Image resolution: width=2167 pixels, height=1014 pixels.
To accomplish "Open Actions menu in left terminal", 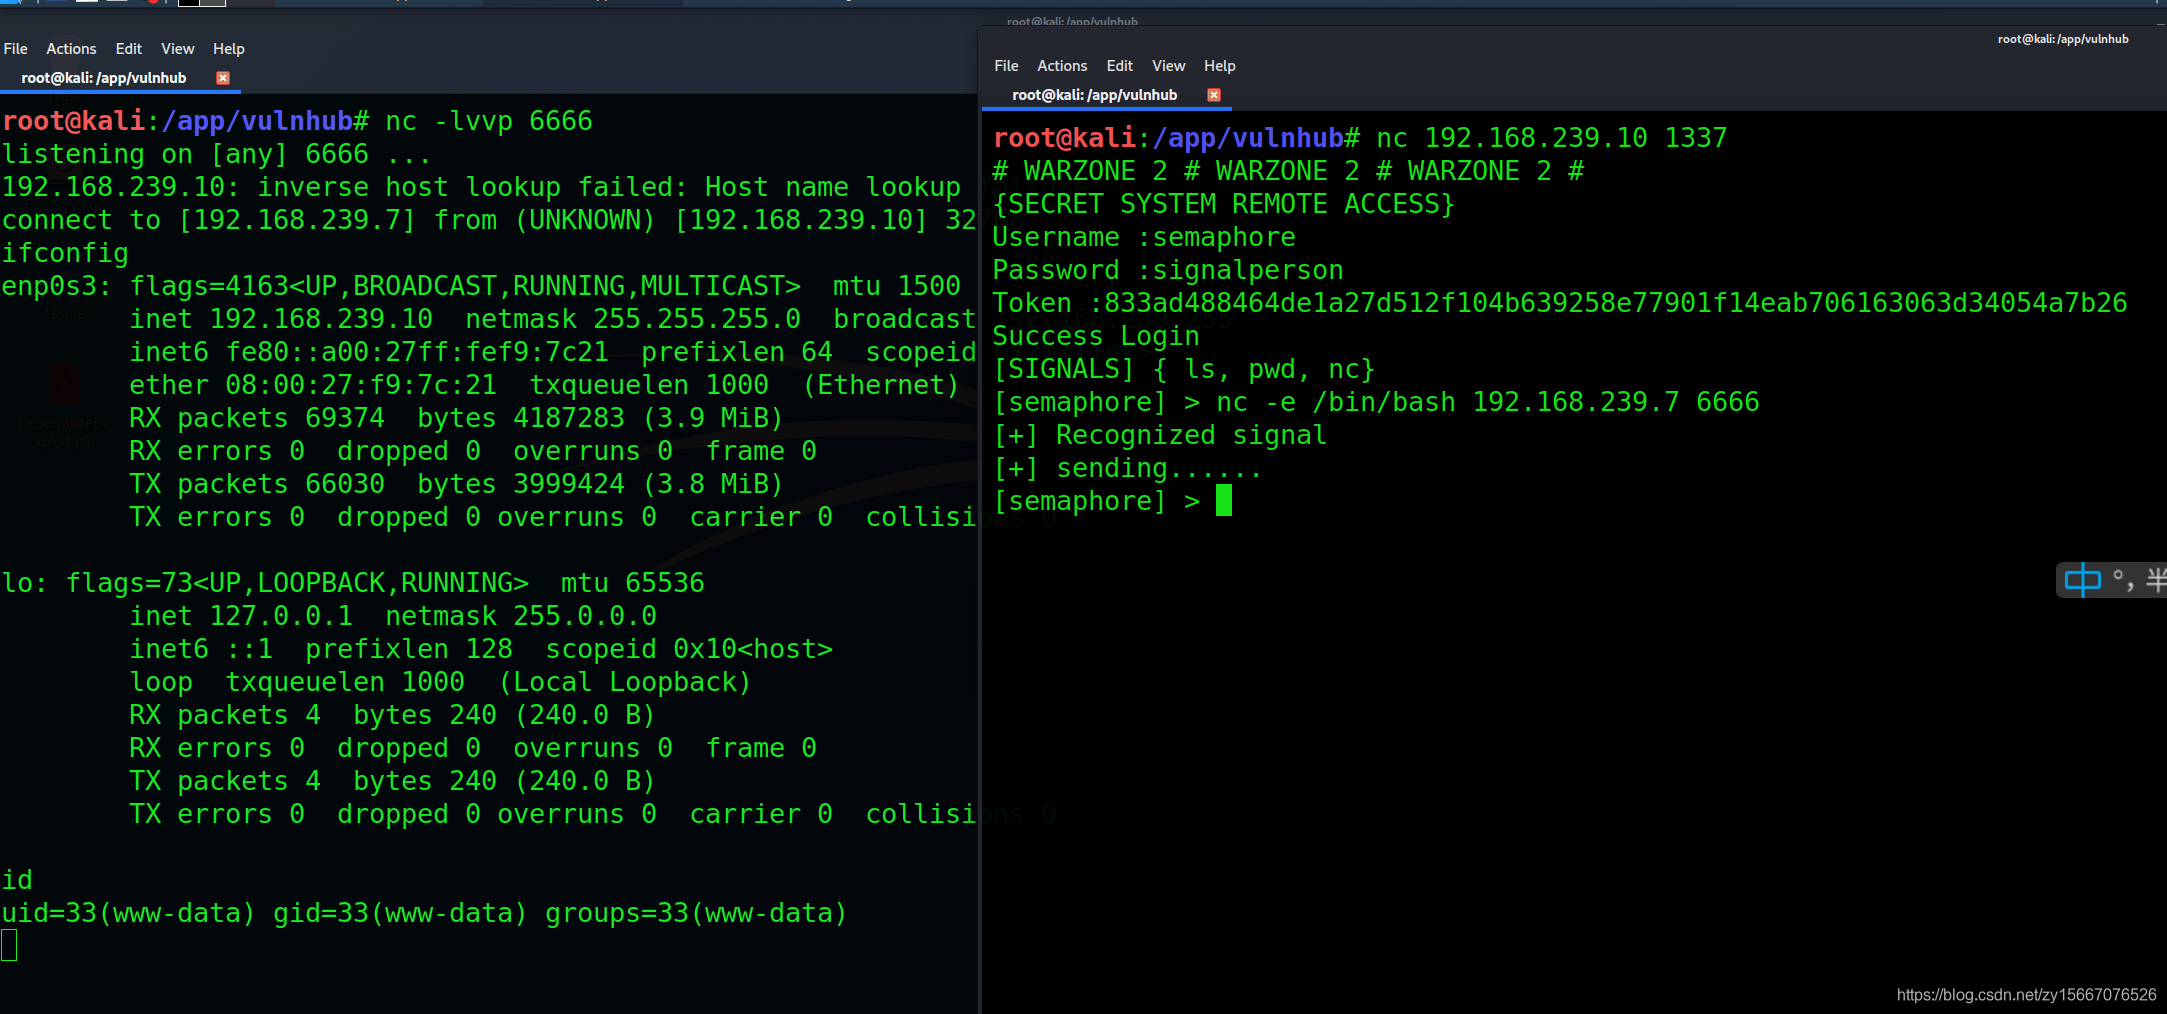I will pyautogui.click(x=71, y=49).
